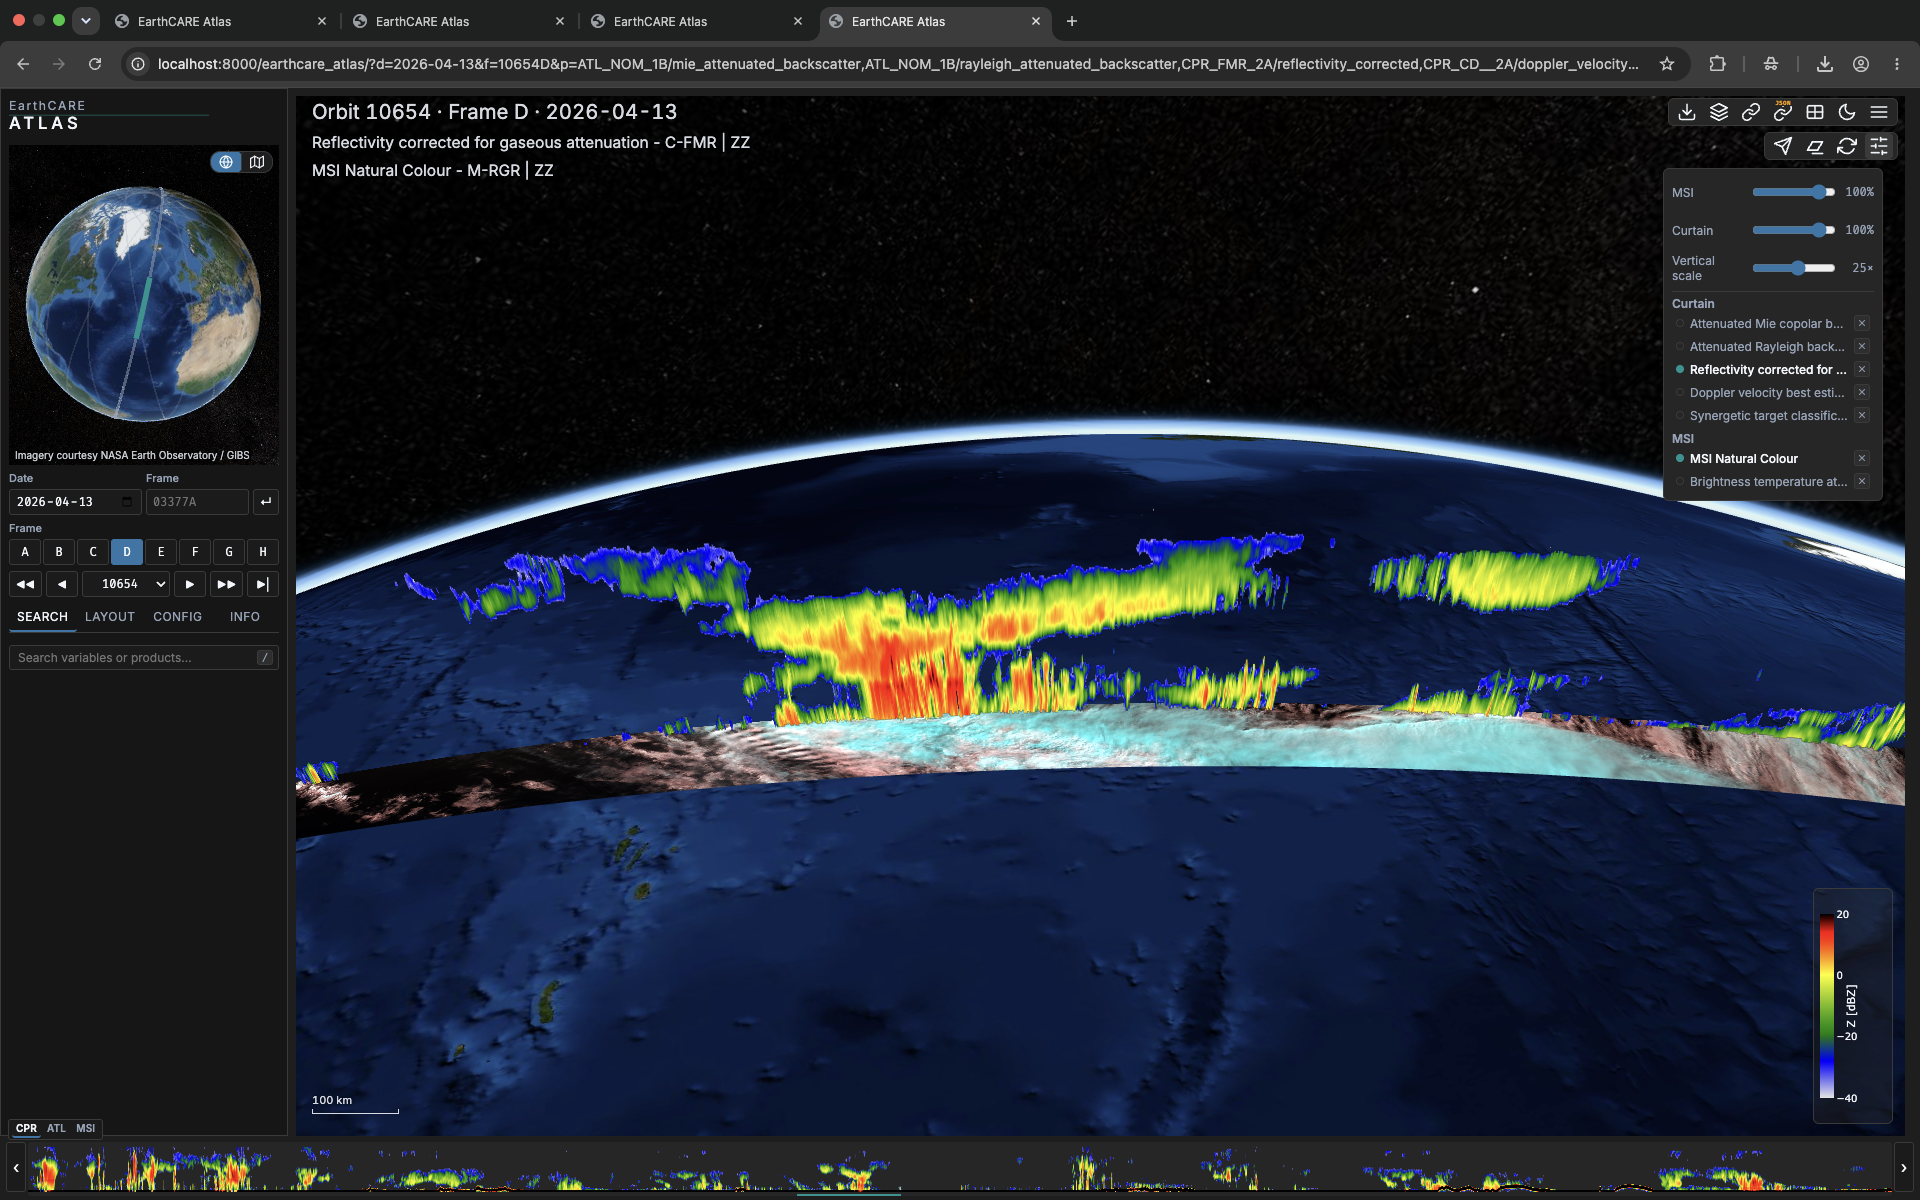1920x1200 pixels.
Task: Bookmark this page with star icon
Action: point(1667,64)
